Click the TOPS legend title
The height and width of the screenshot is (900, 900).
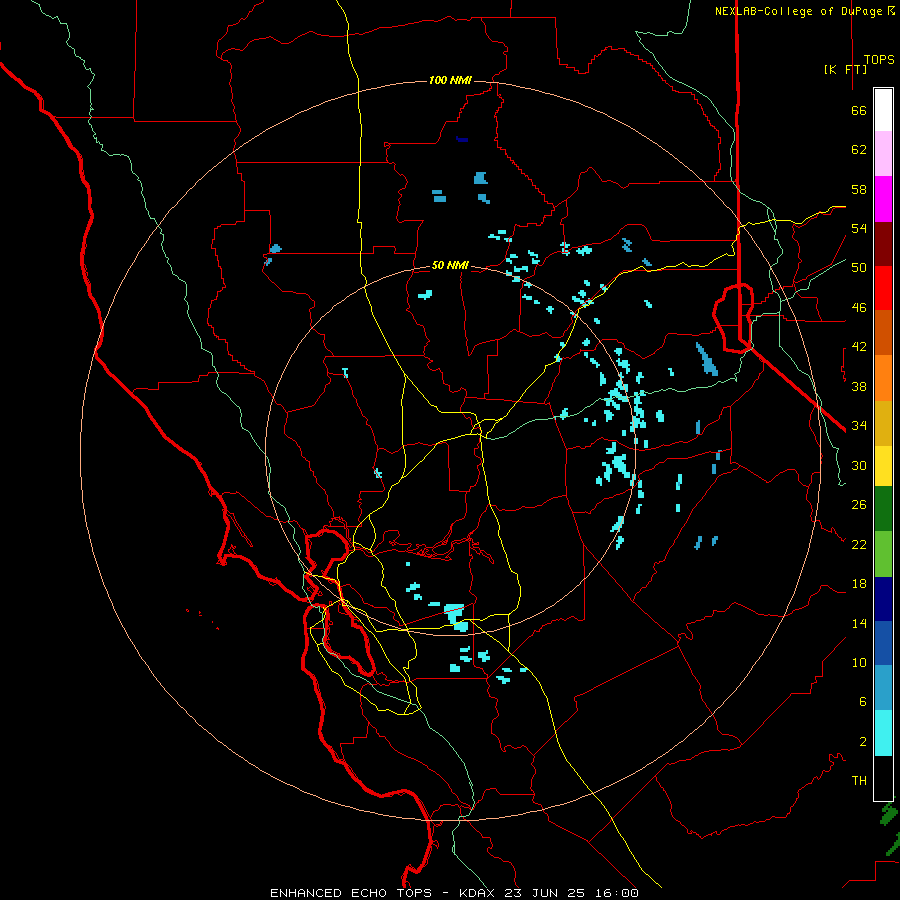(x=879, y=59)
